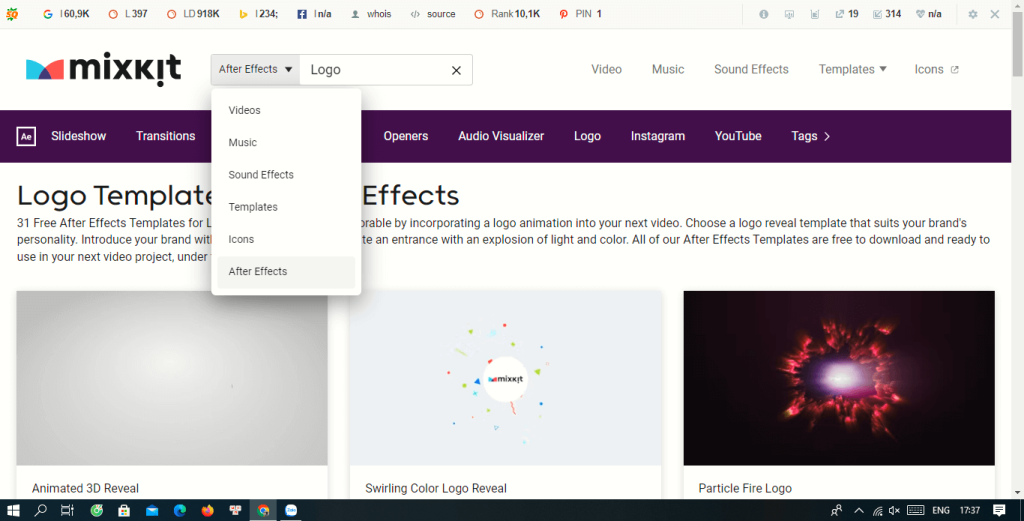Choose Videos from the search dropdown list
Screen dimensions: 1024x521
(x=286, y=110)
